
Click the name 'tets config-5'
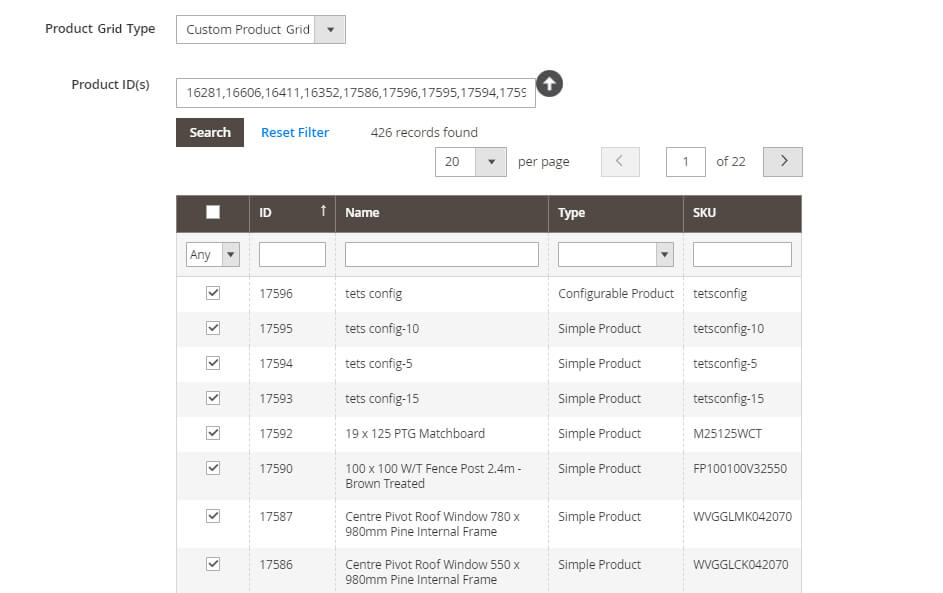[x=379, y=363]
